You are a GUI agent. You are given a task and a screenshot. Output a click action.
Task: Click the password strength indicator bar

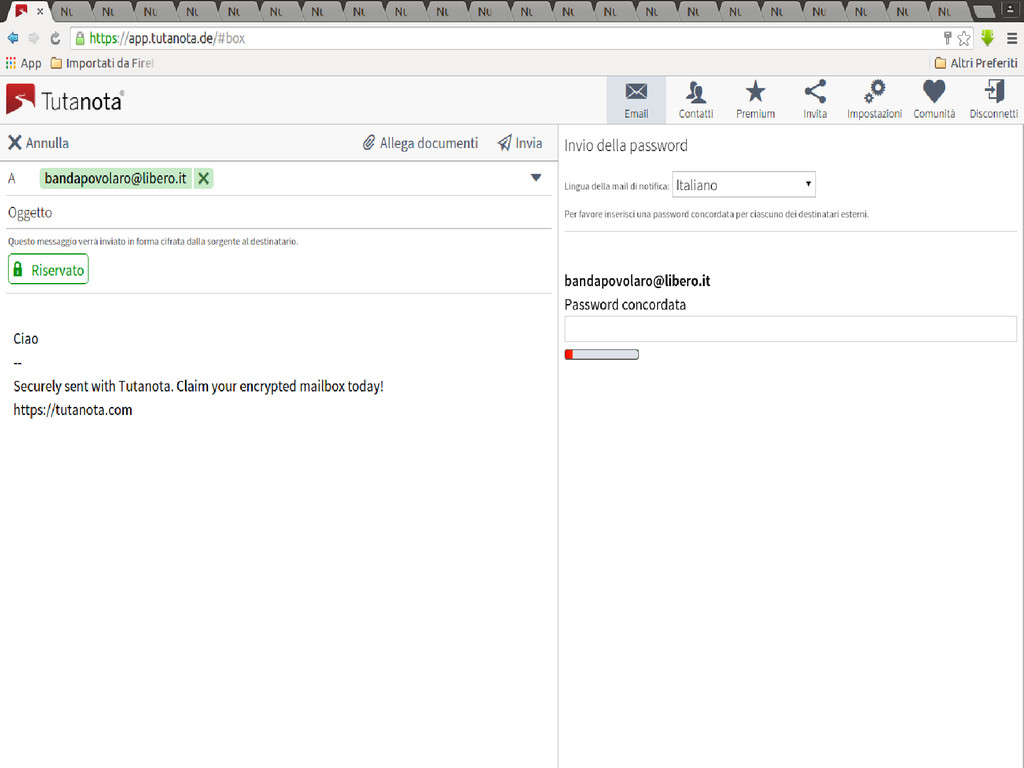pos(601,355)
